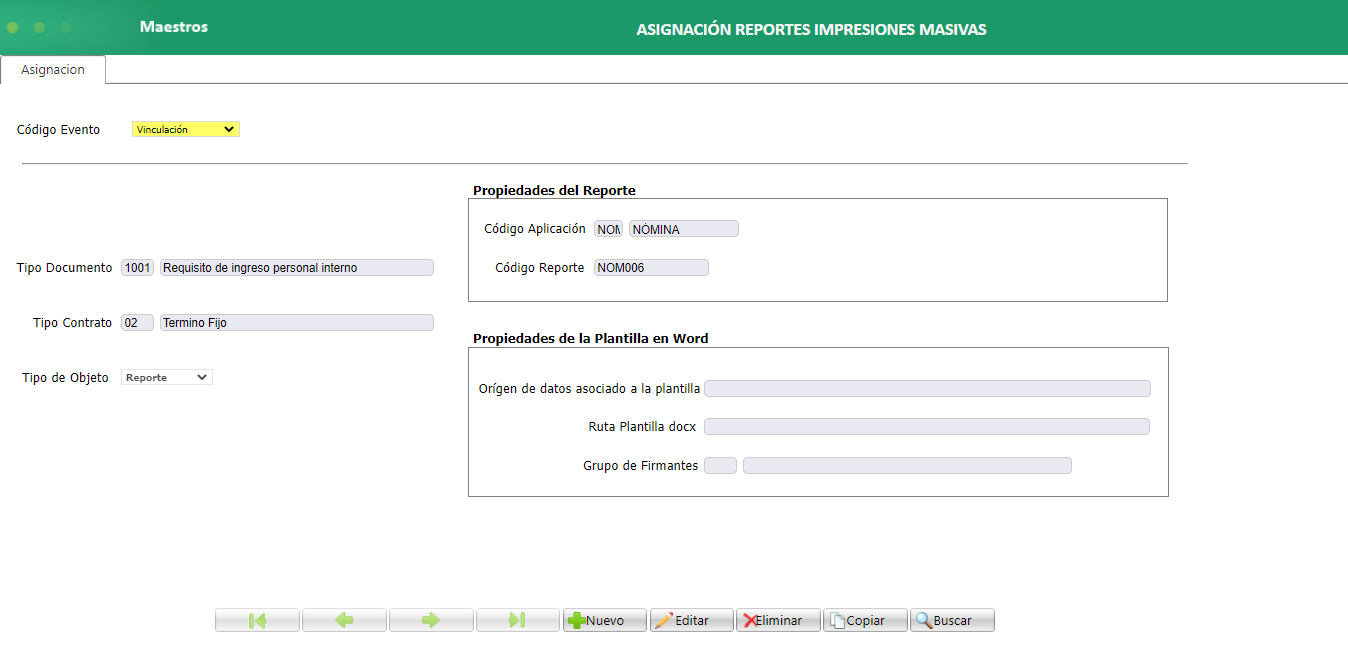Click the Nuevo button
The width and height of the screenshot is (1348, 657).
[x=605, y=620]
